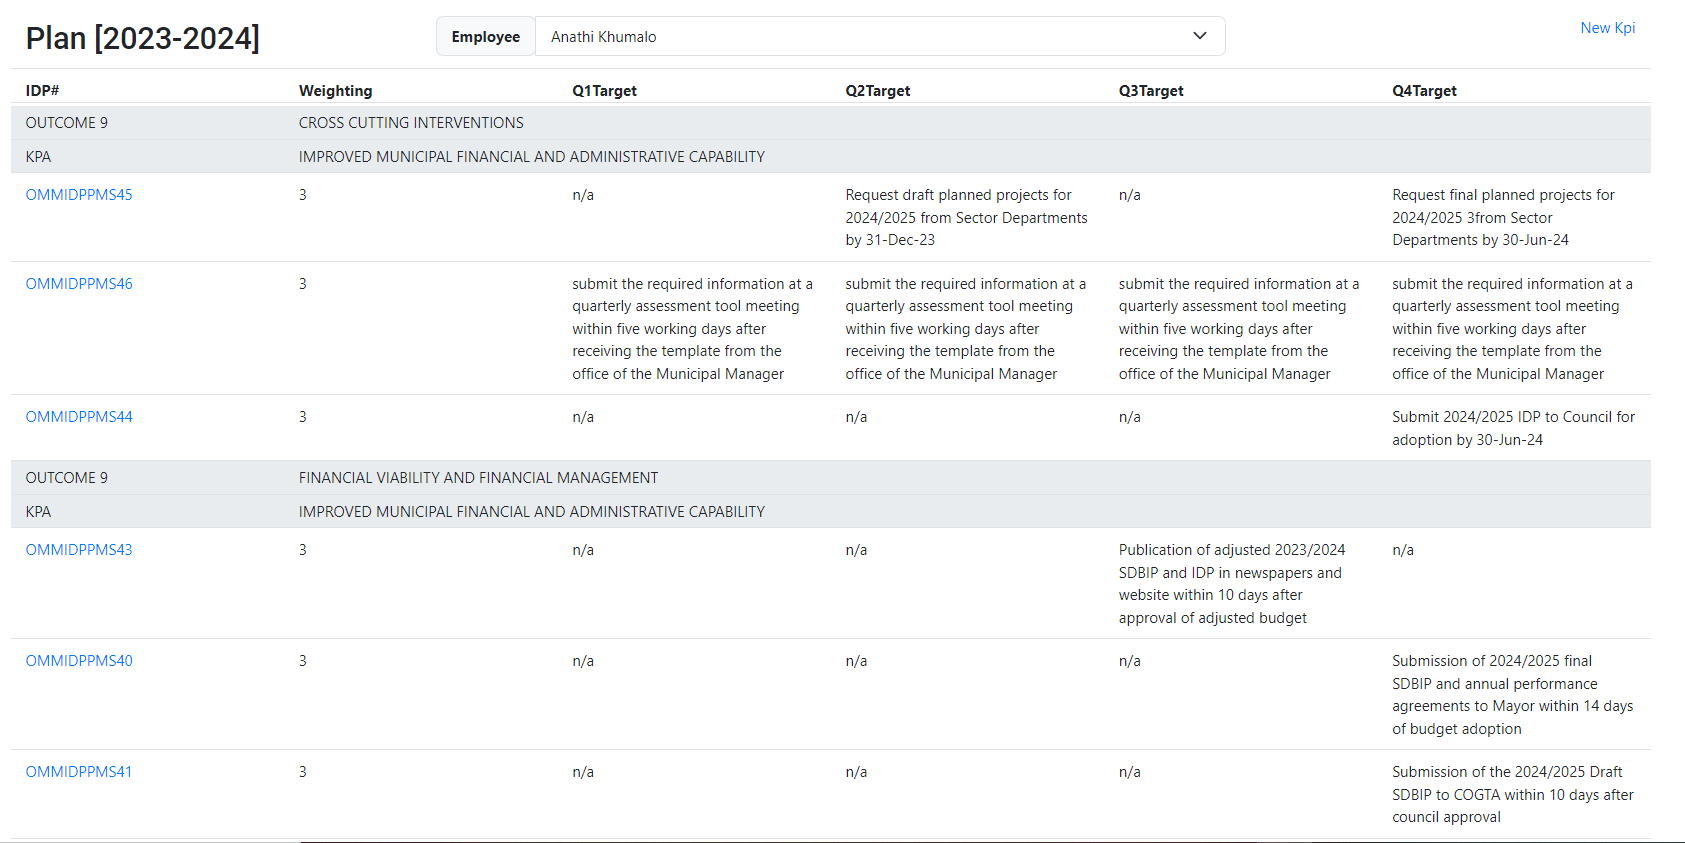Viewport: 1685px width, 843px height.
Task: Click the Q3Target column header
Action: (x=1150, y=91)
